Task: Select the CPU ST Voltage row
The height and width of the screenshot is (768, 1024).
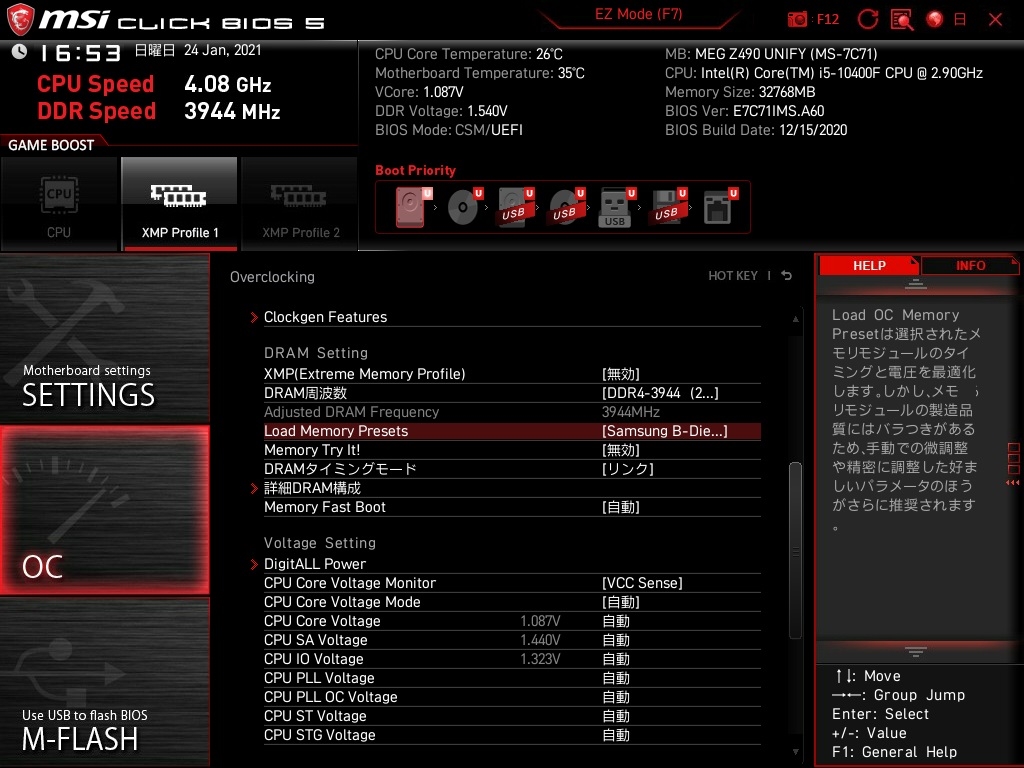Action: 512,716
